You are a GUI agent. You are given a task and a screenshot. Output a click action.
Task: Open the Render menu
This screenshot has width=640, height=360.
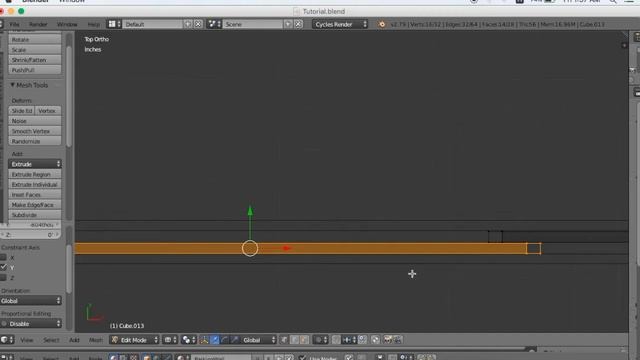pos(38,24)
